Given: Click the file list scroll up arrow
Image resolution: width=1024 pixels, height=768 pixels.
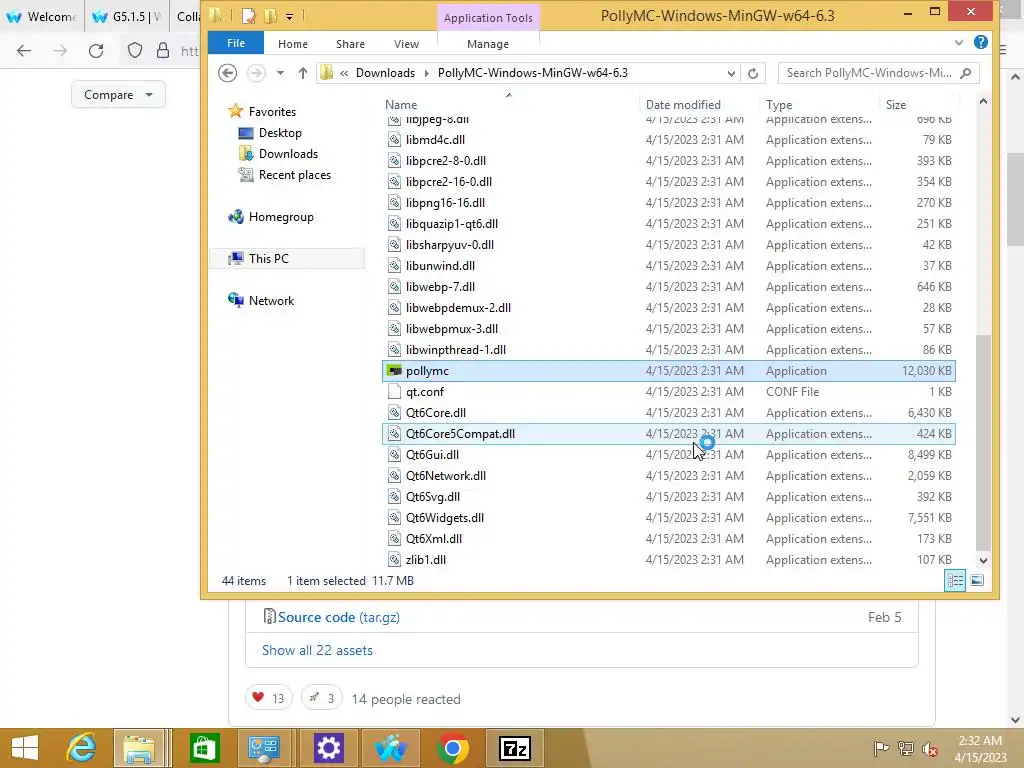Looking at the screenshot, I should tap(983, 102).
